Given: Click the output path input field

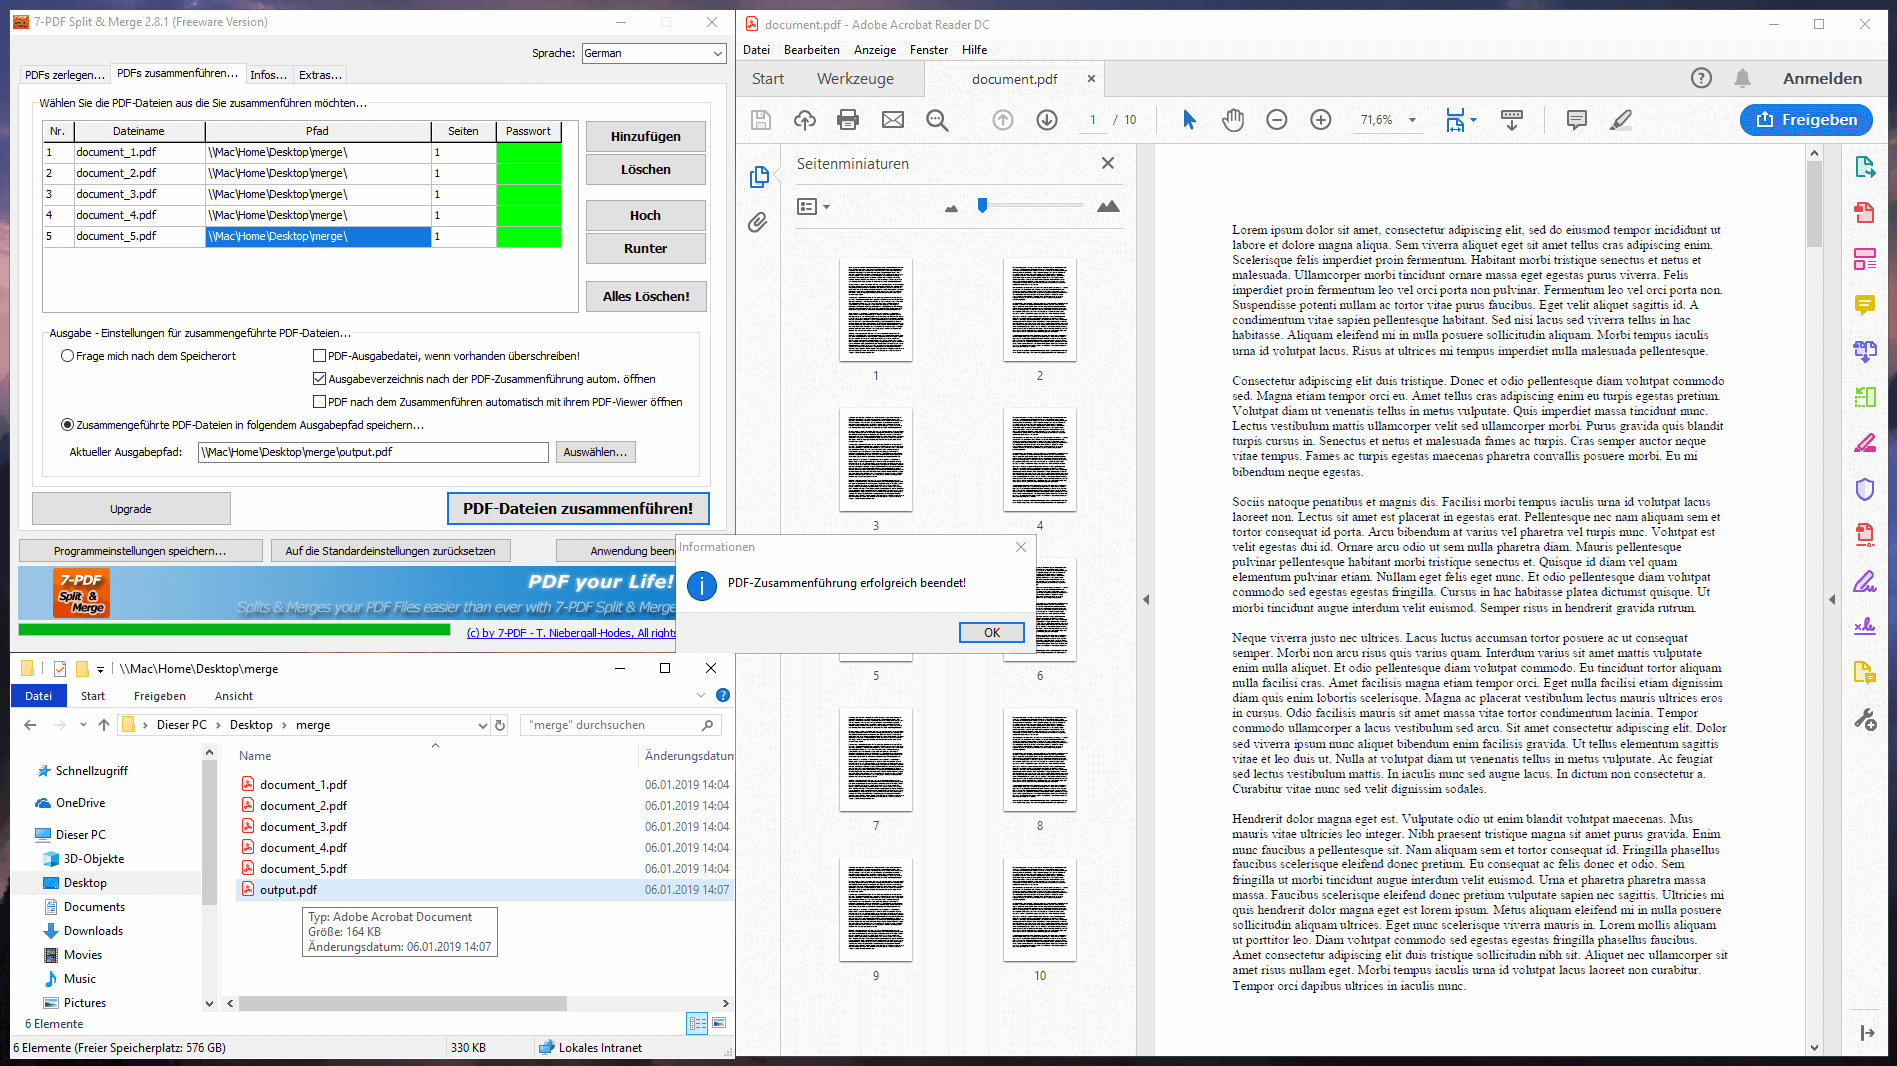Looking at the screenshot, I should click(x=373, y=452).
